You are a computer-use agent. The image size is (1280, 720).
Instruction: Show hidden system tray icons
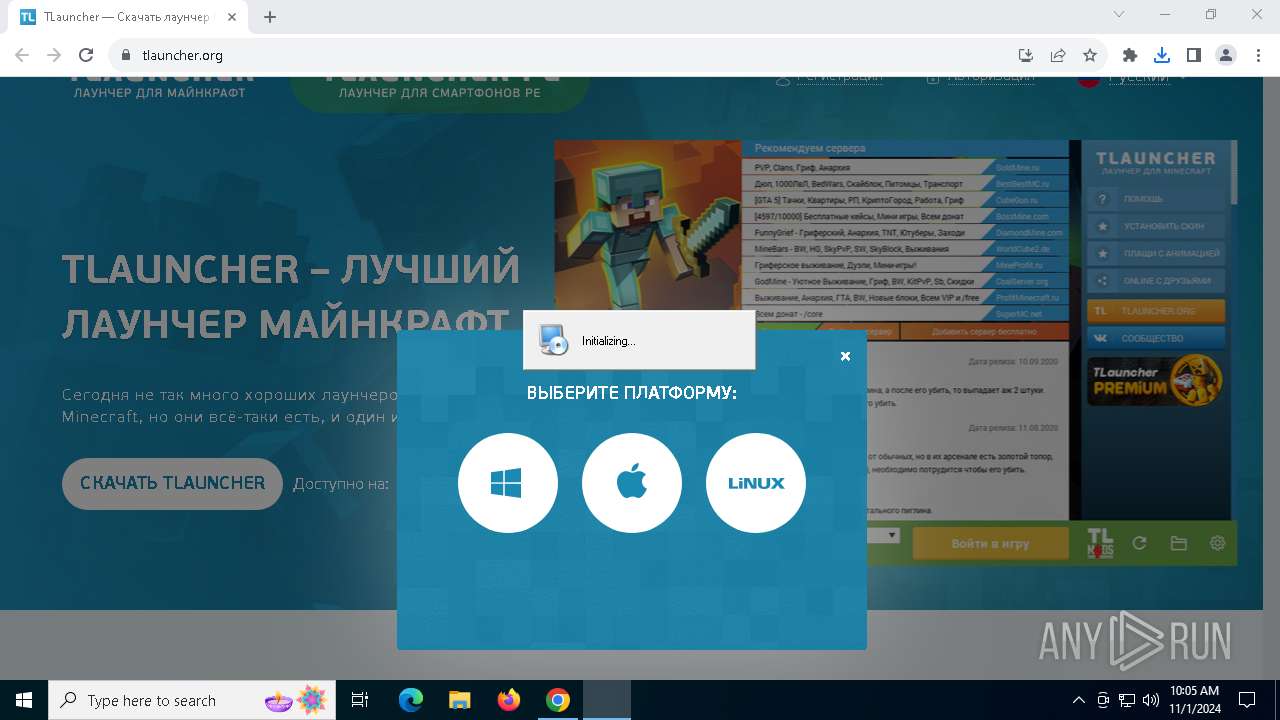tap(1078, 700)
